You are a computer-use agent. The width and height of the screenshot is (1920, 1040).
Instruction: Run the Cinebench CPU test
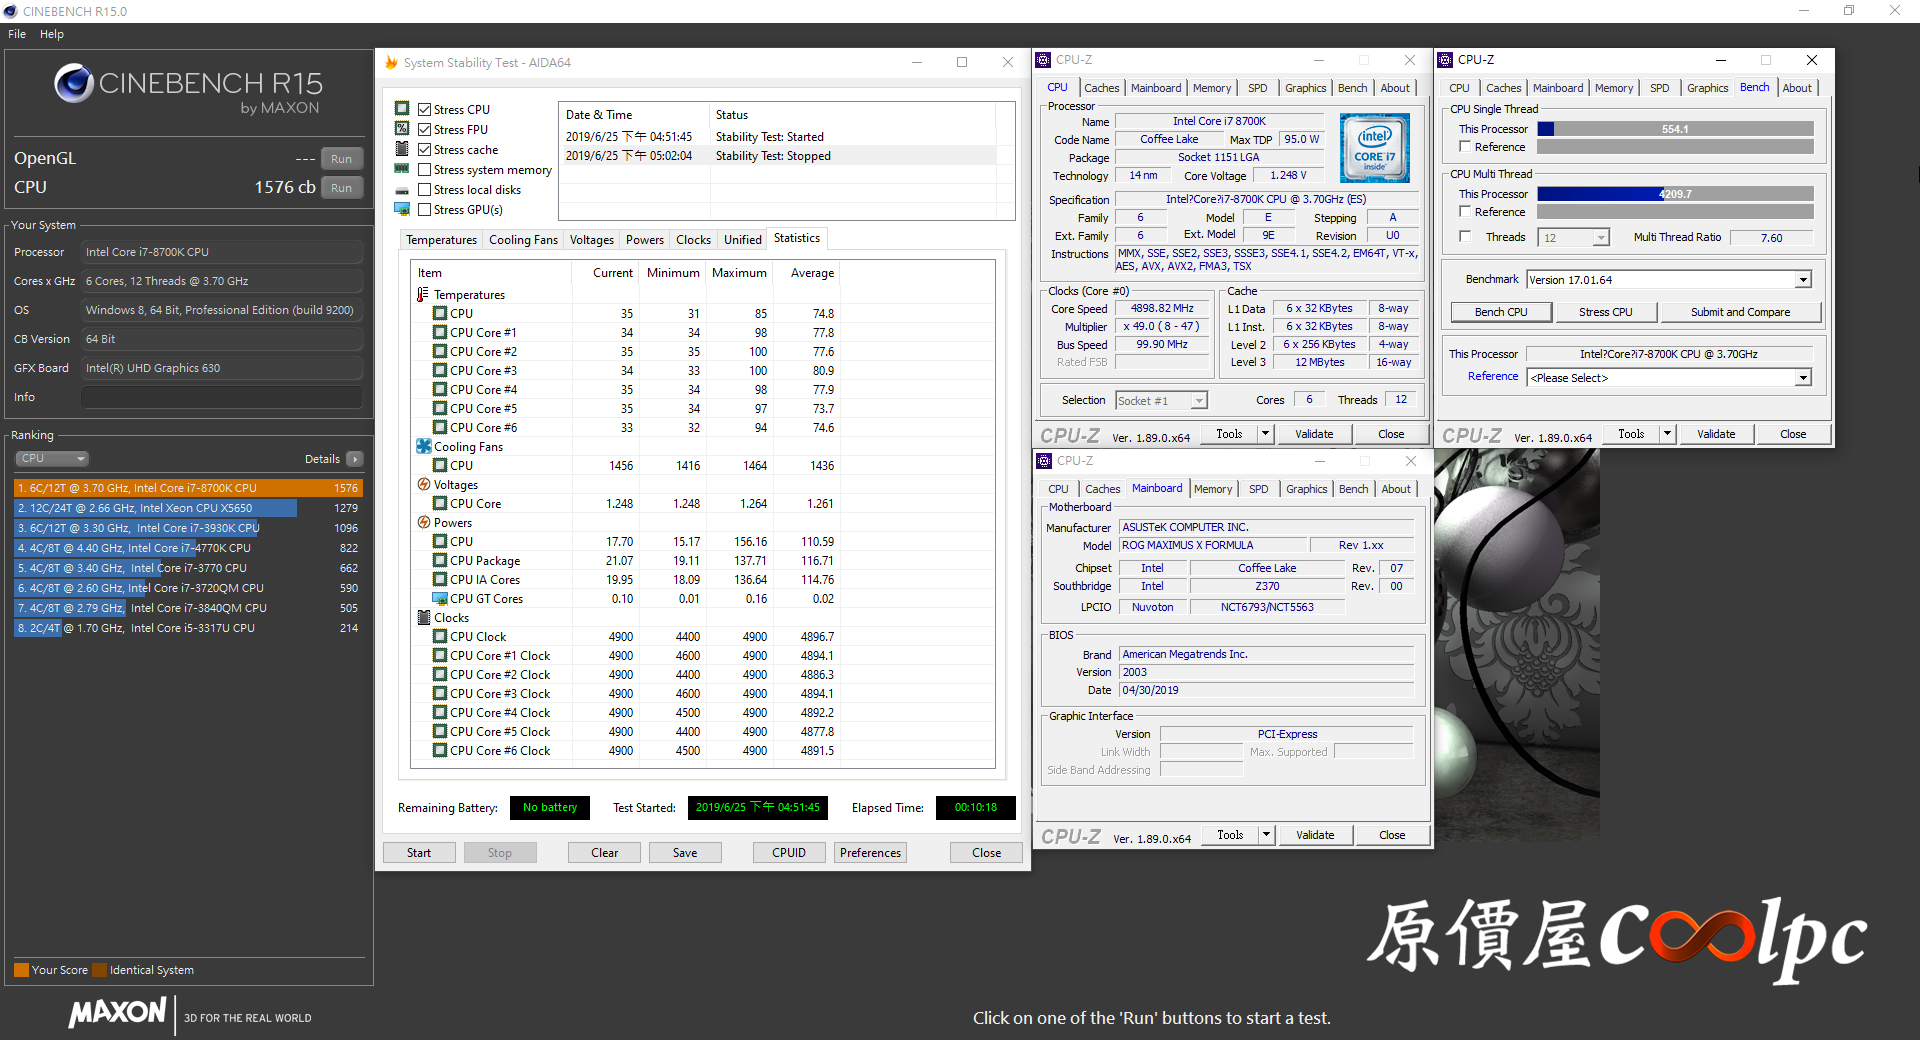[342, 188]
